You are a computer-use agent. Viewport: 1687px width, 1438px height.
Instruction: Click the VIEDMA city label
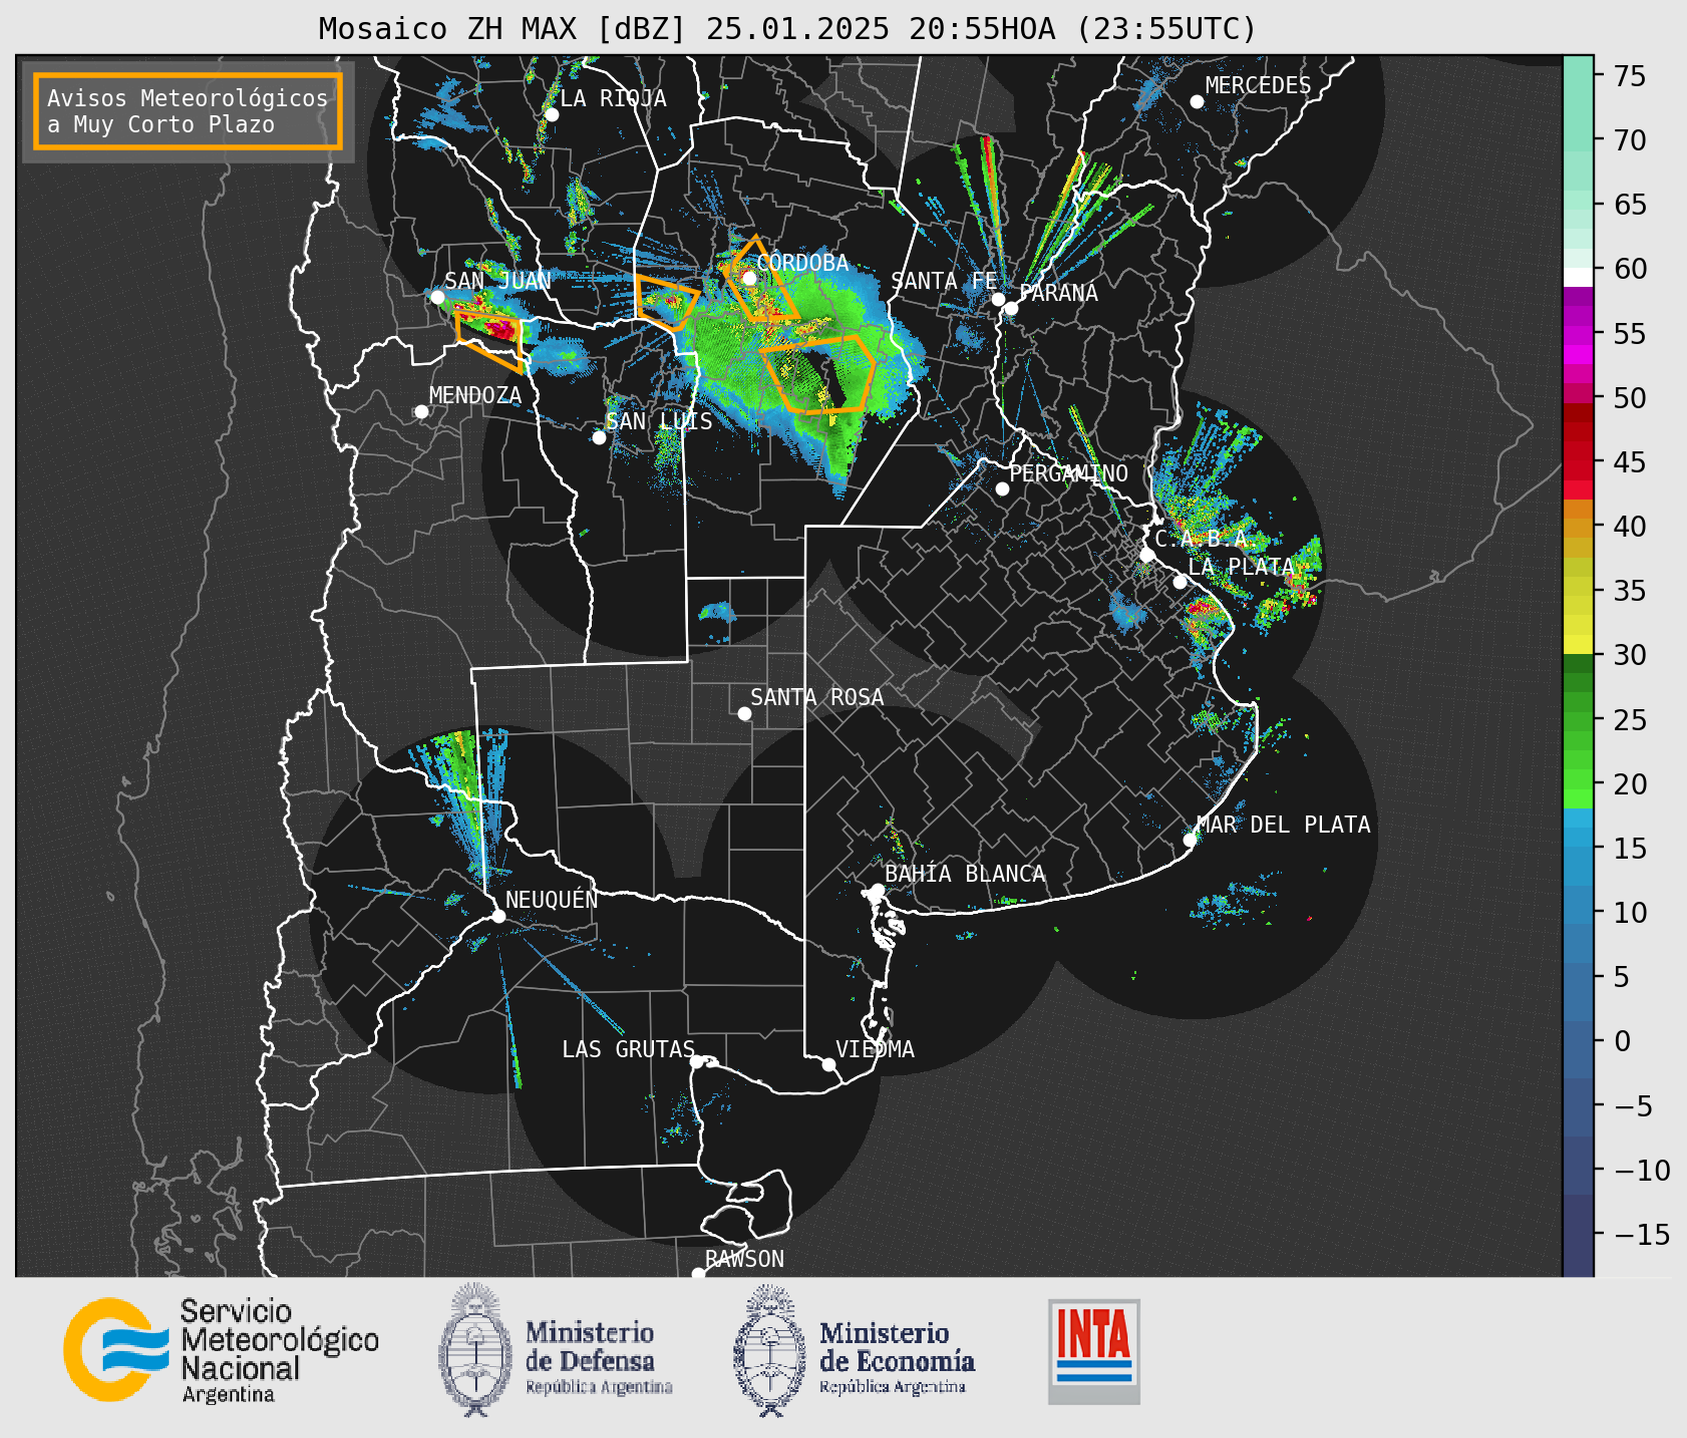point(875,1049)
